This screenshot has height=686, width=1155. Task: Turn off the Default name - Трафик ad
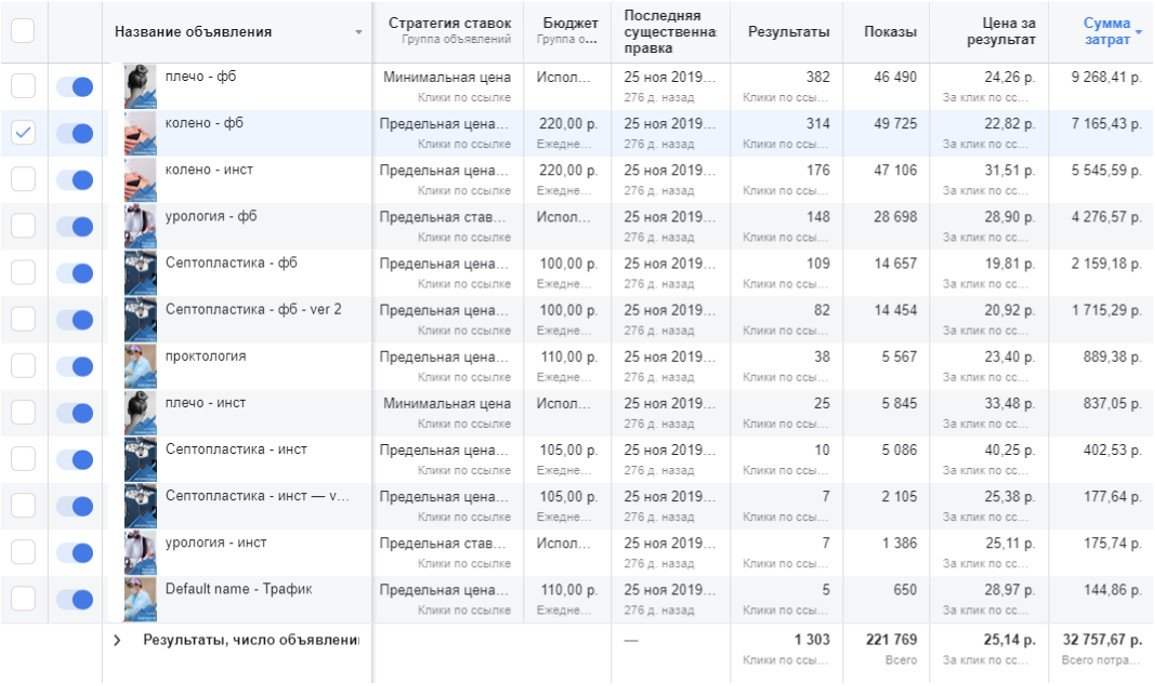point(75,600)
